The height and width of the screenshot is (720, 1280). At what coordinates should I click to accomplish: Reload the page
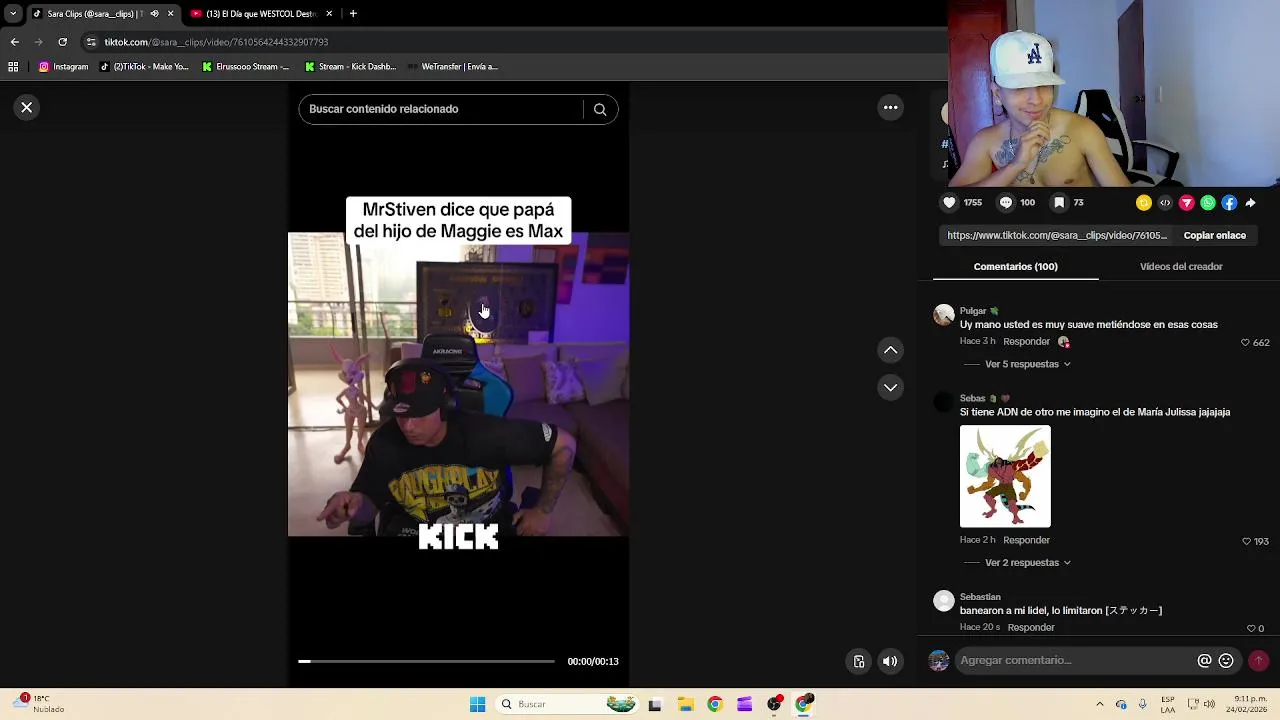tap(62, 42)
